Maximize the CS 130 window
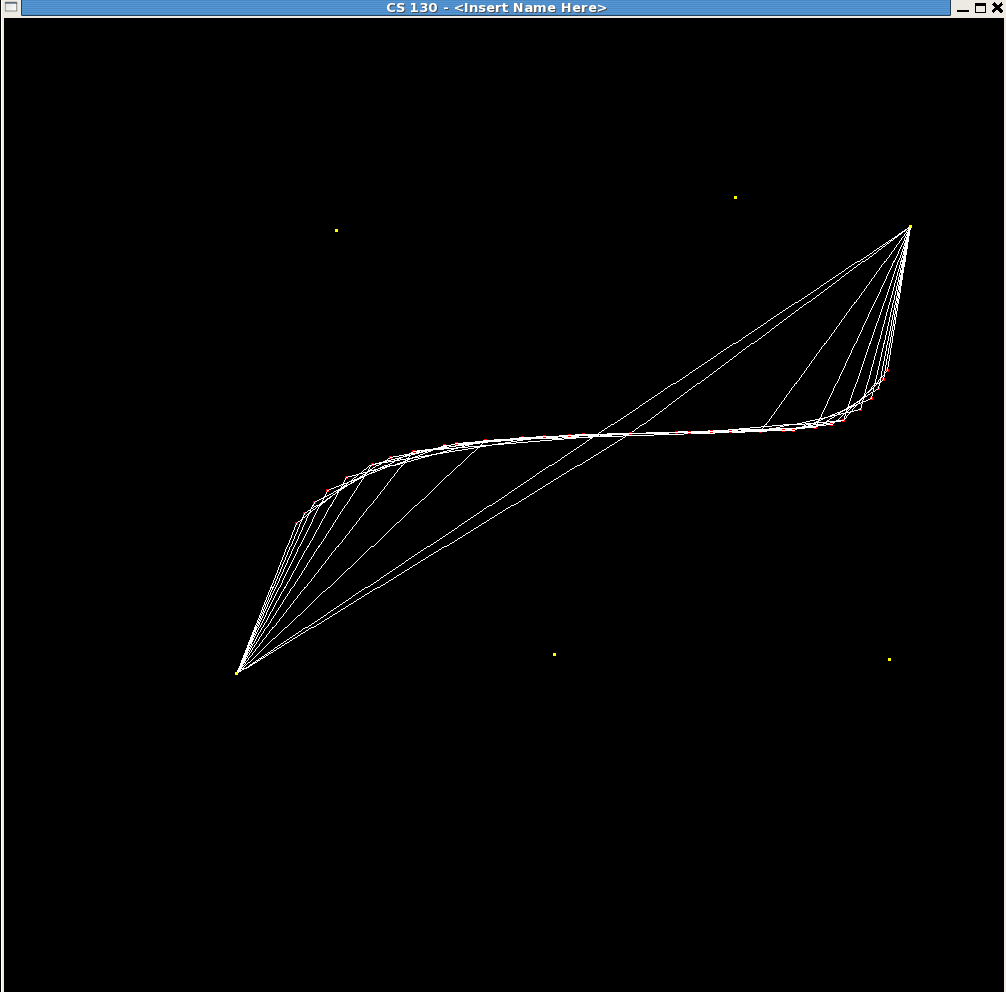The image size is (1006, 992). point(980,8)
